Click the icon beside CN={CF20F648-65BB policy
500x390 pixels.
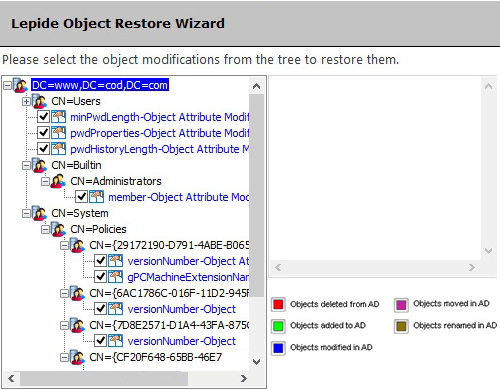tap(77, 357)
